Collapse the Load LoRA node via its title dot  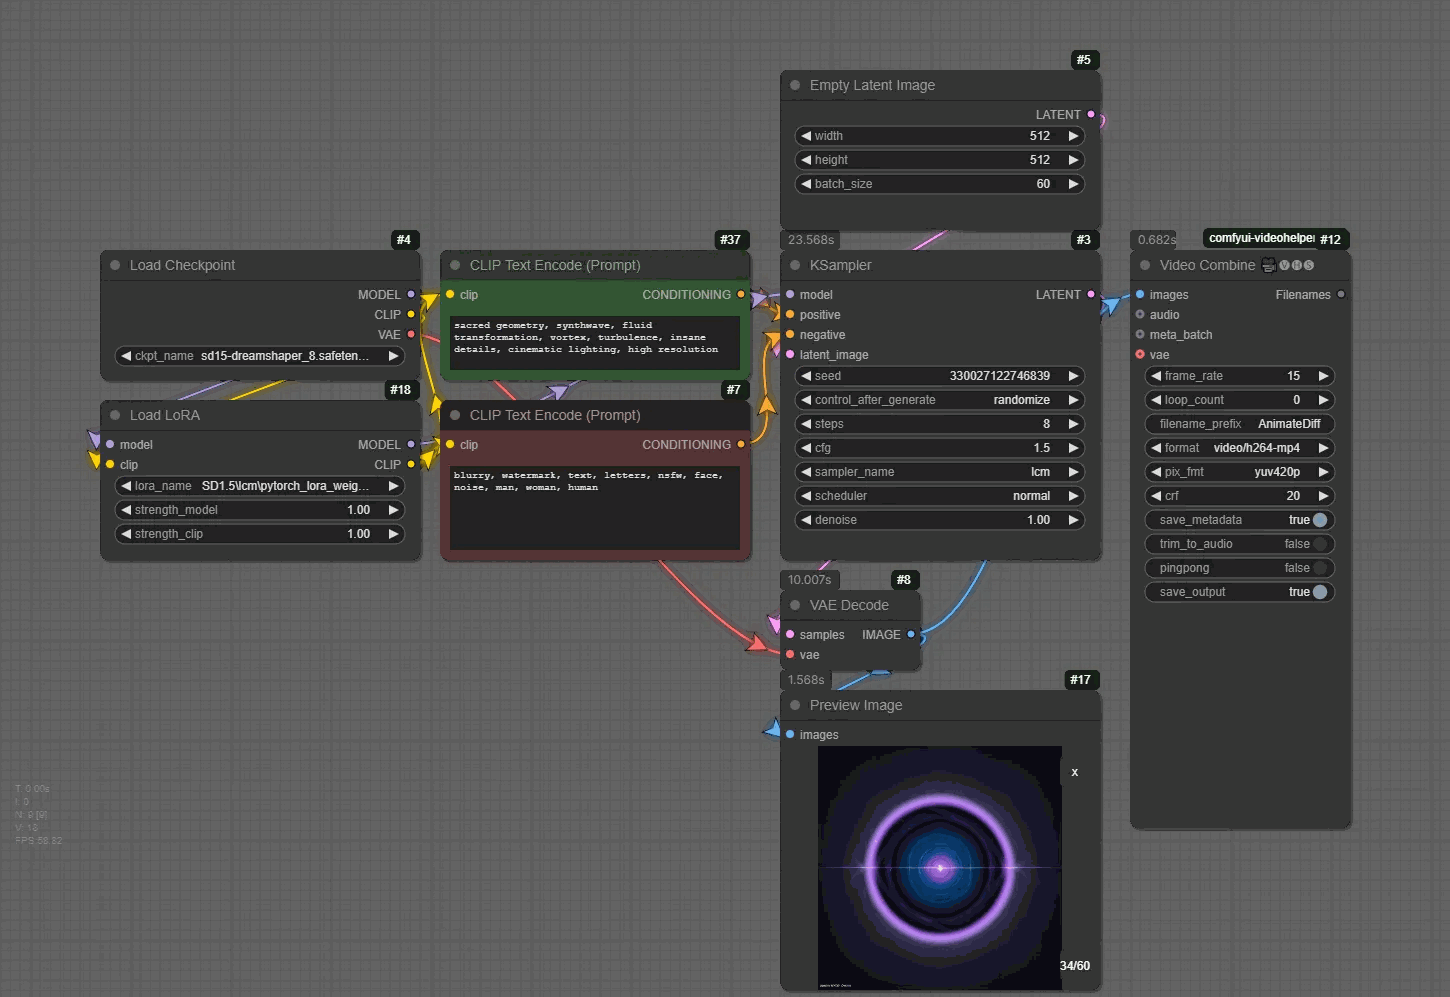click(x=115, y=415)
